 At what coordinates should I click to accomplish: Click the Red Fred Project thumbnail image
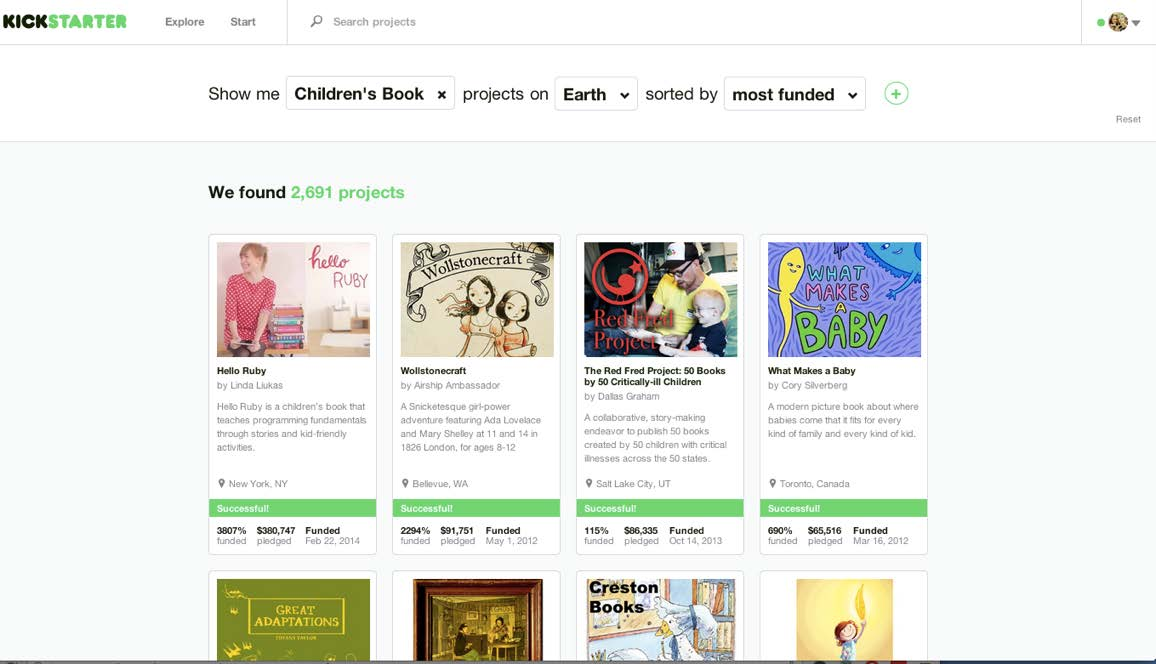[661, 299]
